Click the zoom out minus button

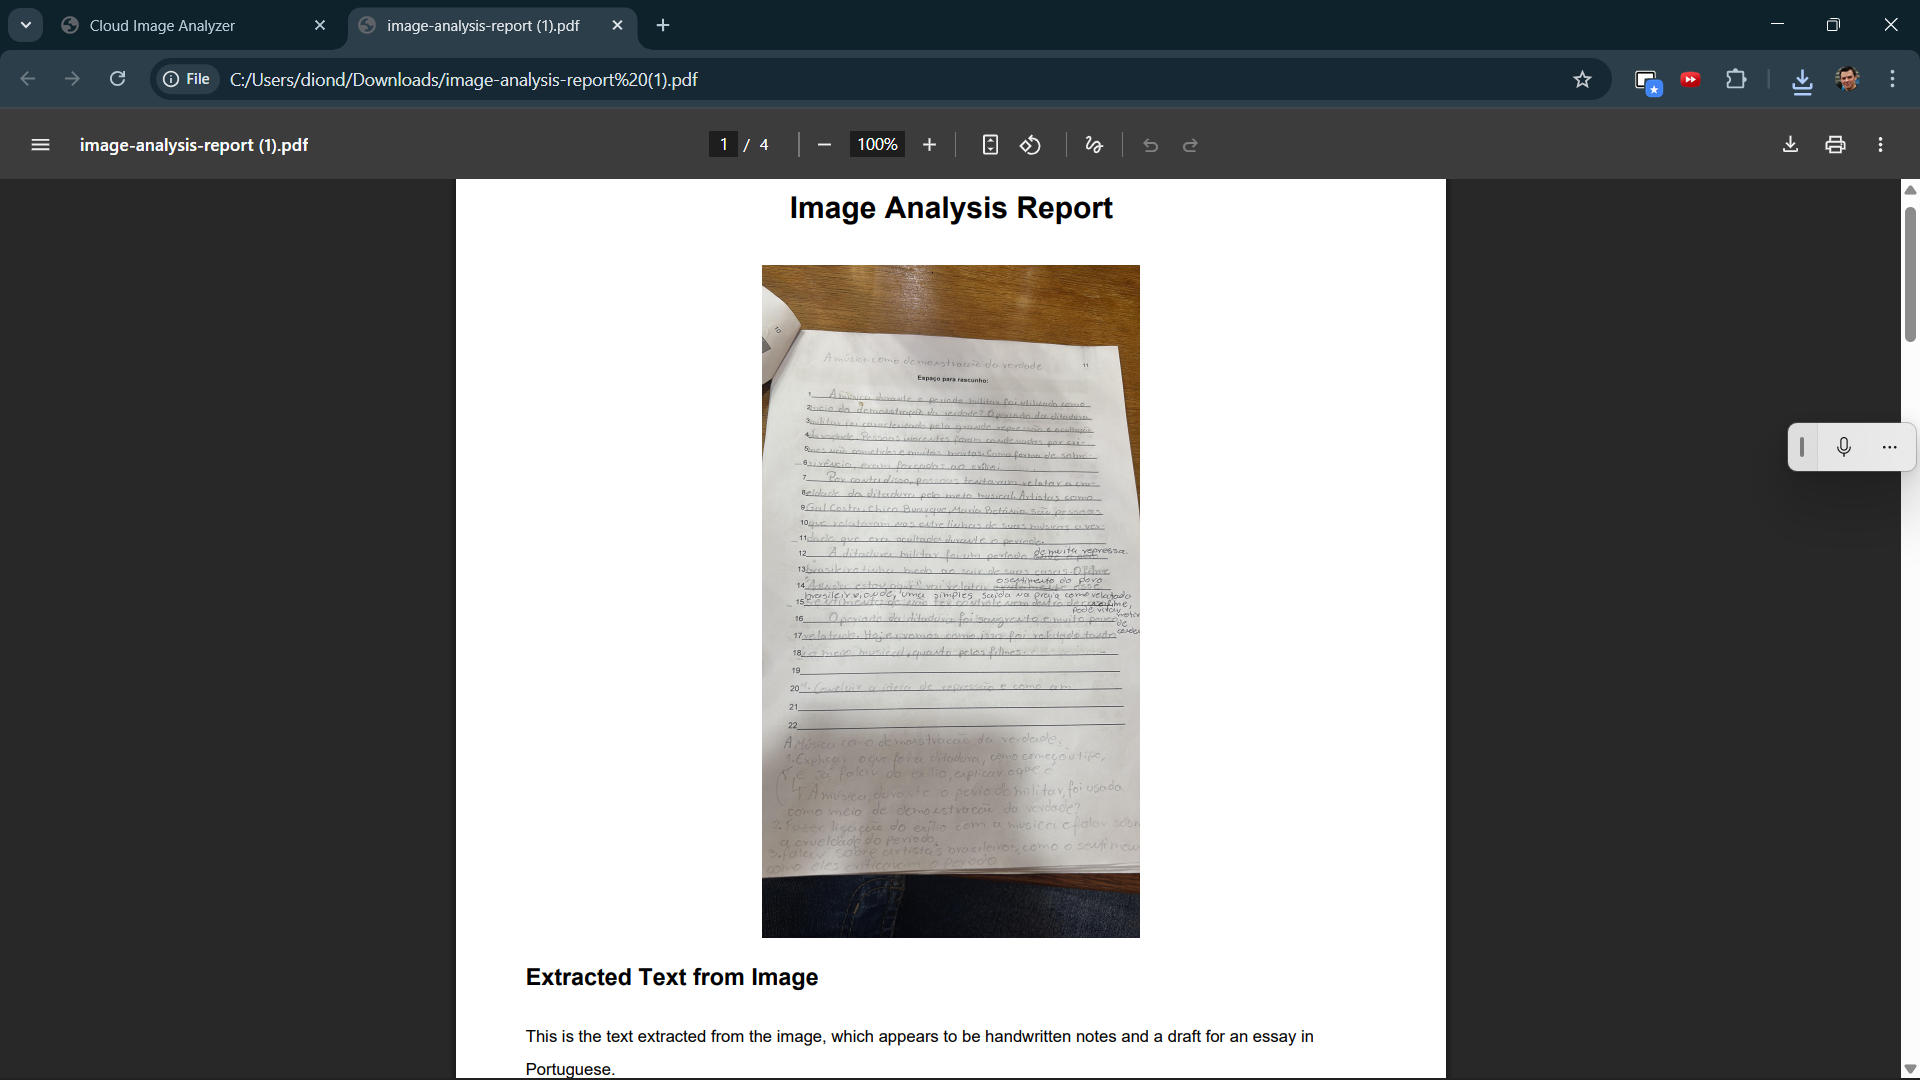[824, 145]
